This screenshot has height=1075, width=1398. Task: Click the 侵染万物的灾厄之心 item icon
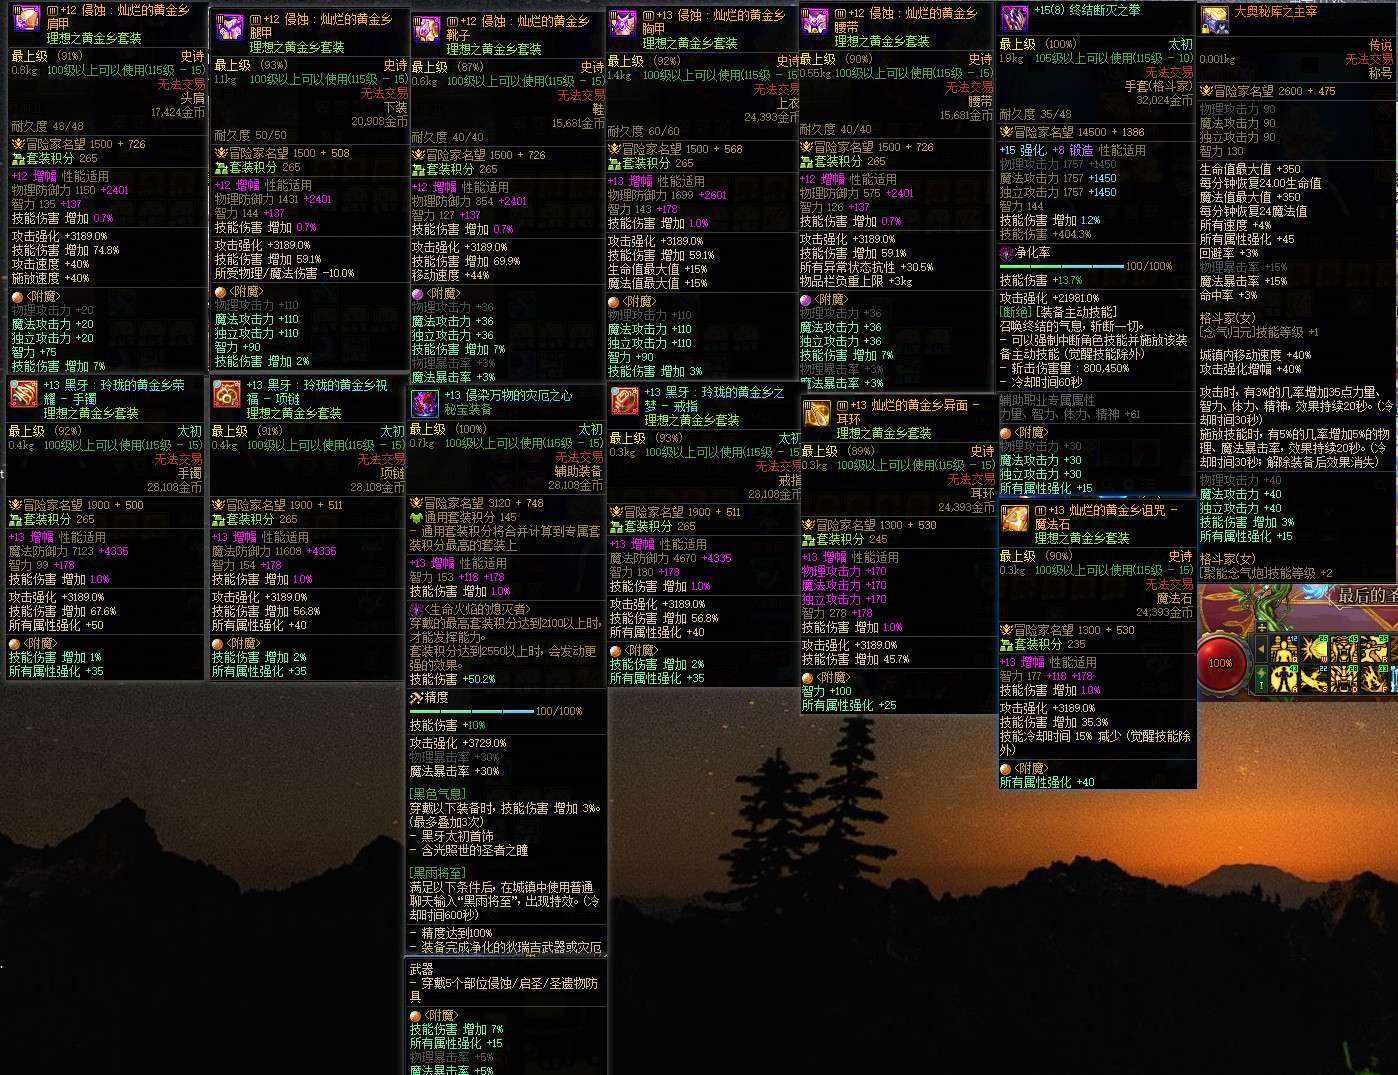[x=425, y=403]
